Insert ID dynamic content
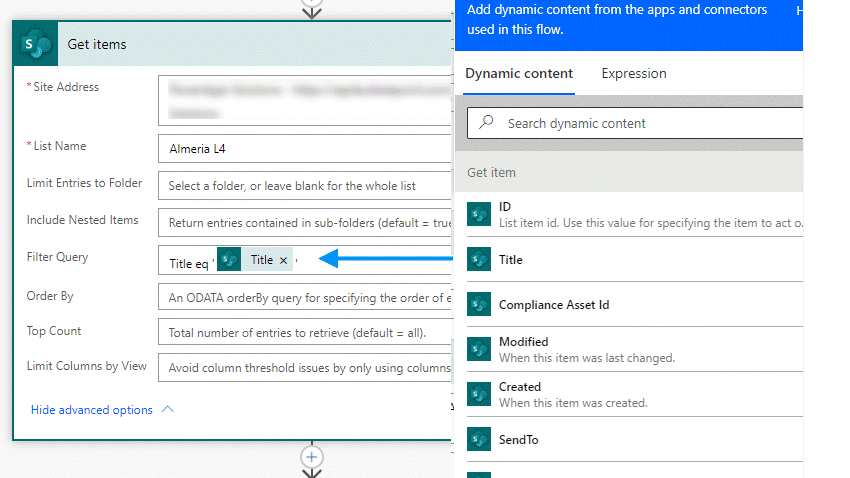This screenshot has height=478, width=850. [x=635, y=214]
